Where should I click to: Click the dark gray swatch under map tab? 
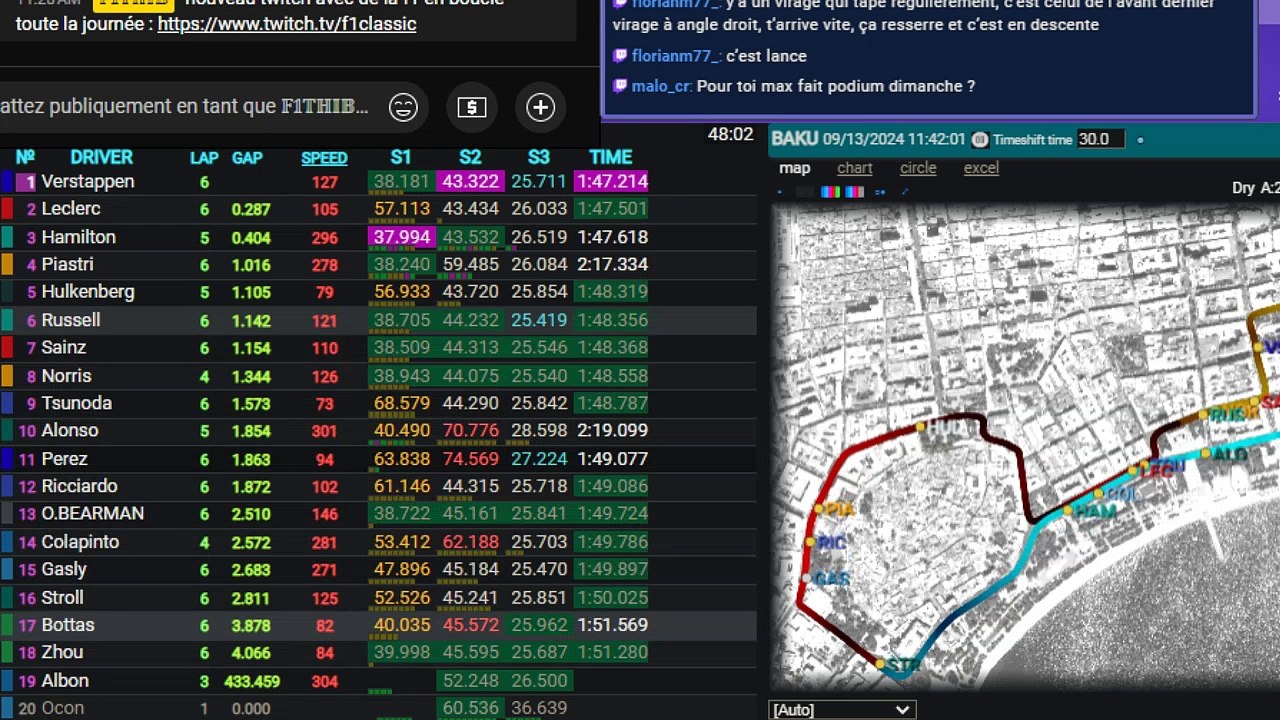click(804, 192)
